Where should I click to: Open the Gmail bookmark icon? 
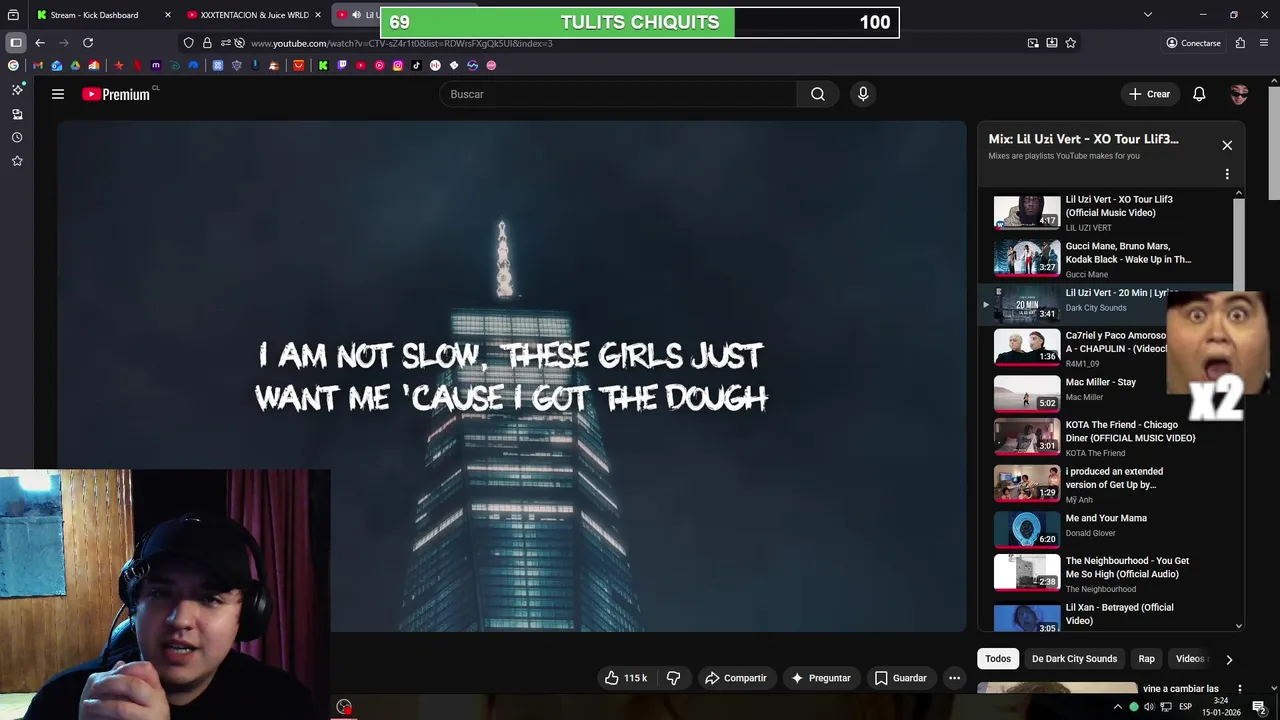point(38,65)
